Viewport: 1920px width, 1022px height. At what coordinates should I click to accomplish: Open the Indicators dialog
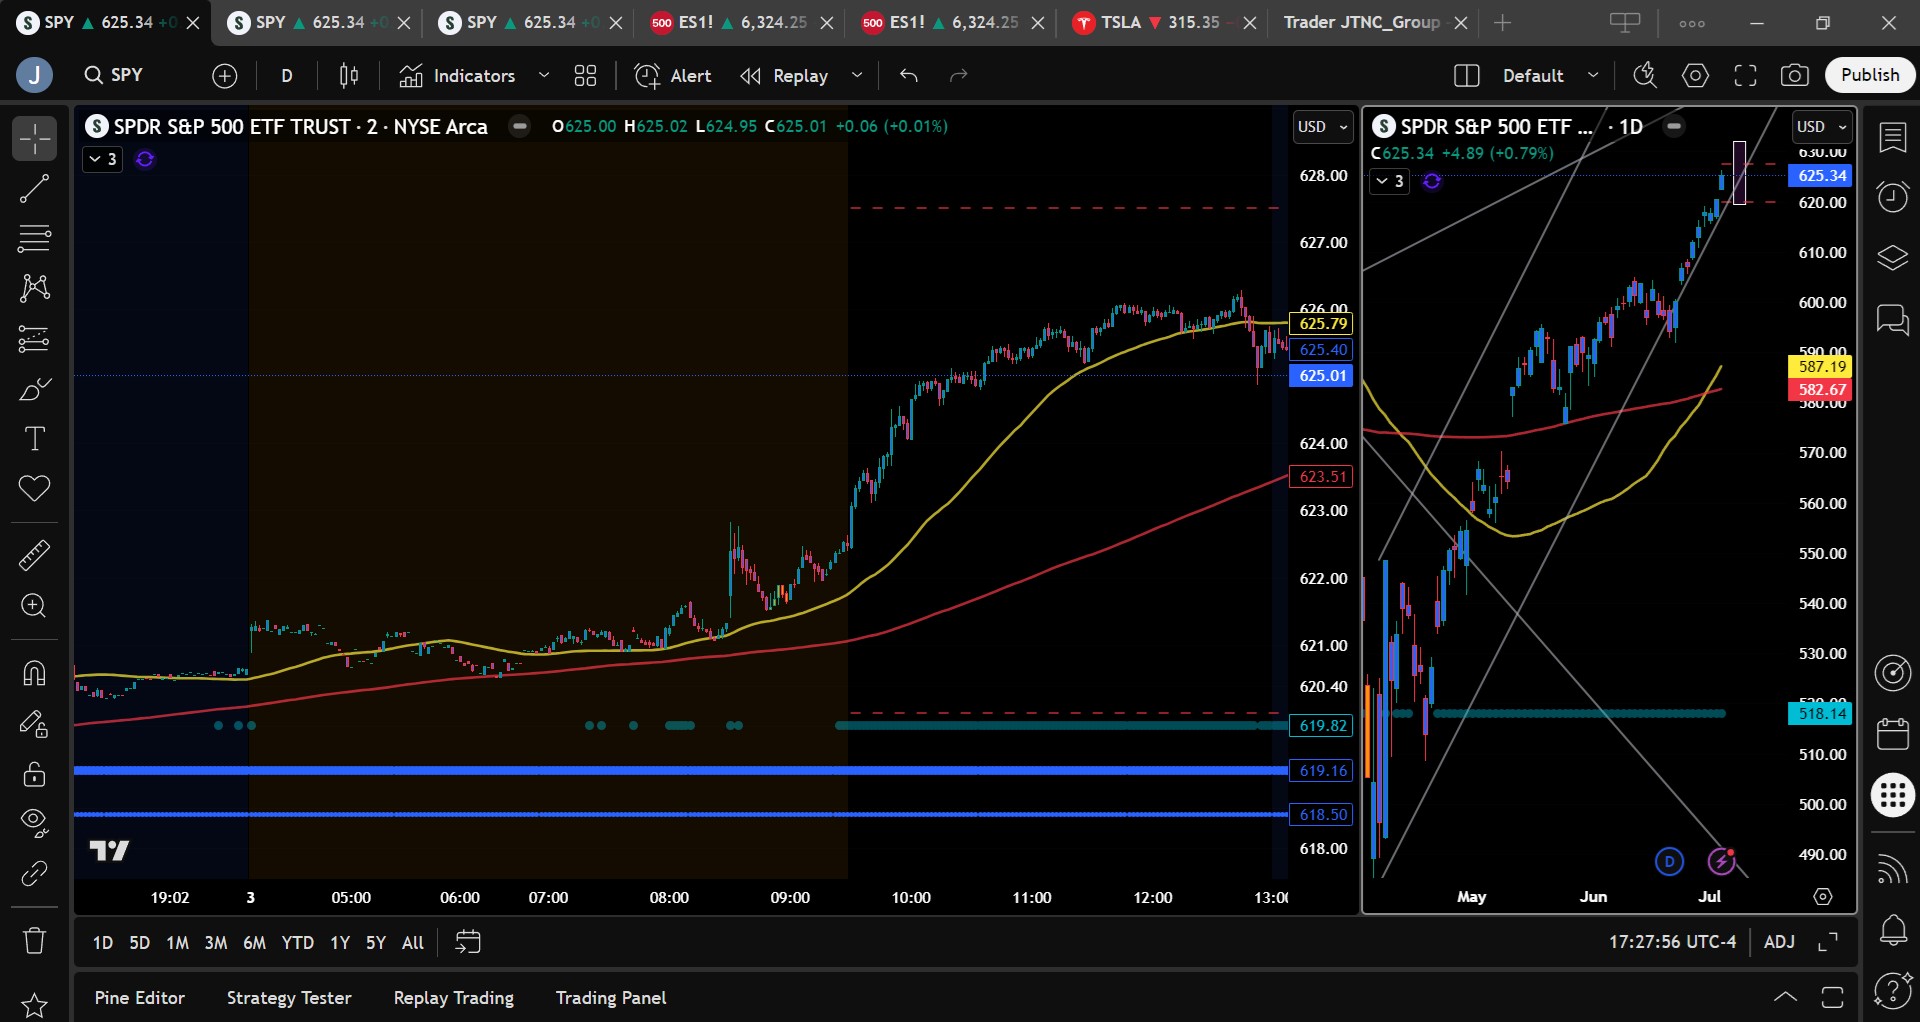[457, 75]
